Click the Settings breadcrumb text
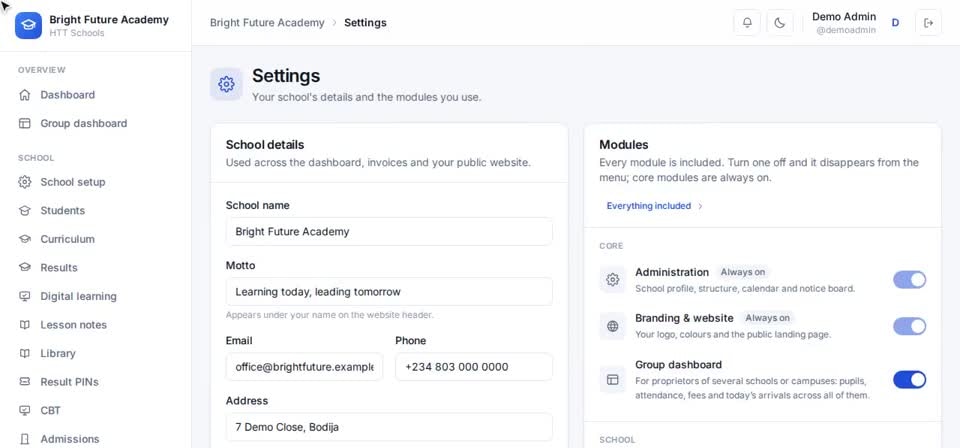The height and width of the screenshot is (448, 960). click(x=365, y=23)
